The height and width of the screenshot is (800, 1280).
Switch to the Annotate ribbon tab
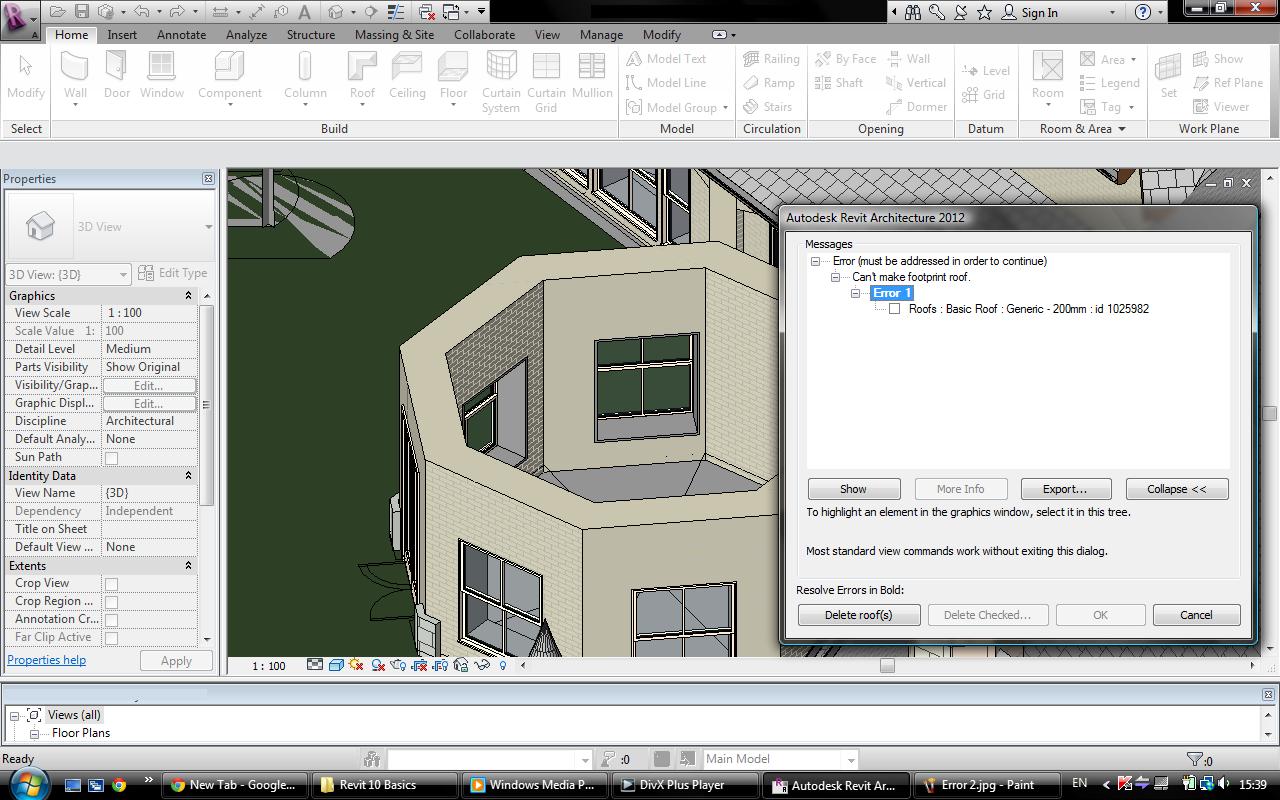[181, 34]
